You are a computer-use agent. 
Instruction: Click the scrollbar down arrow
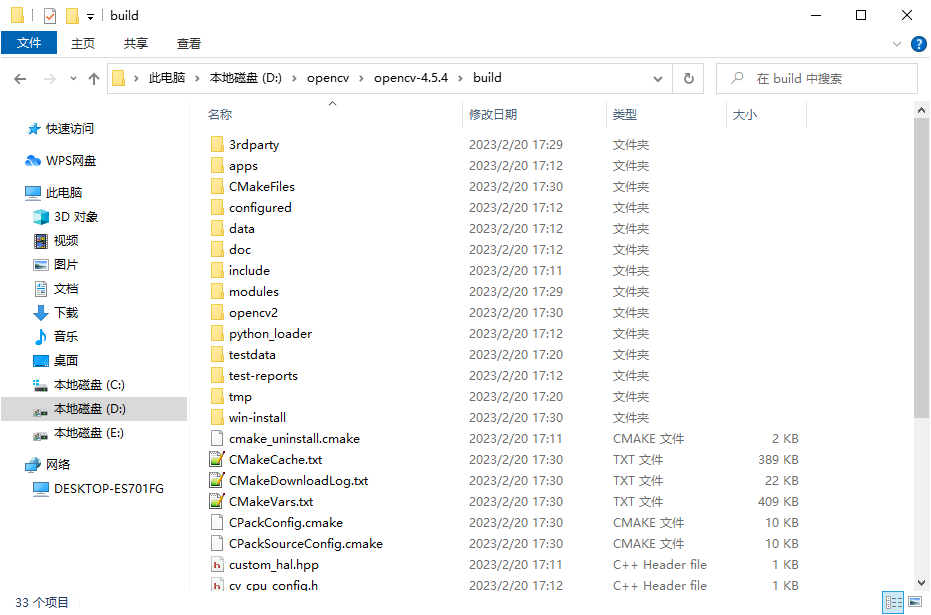pos(921,584)
